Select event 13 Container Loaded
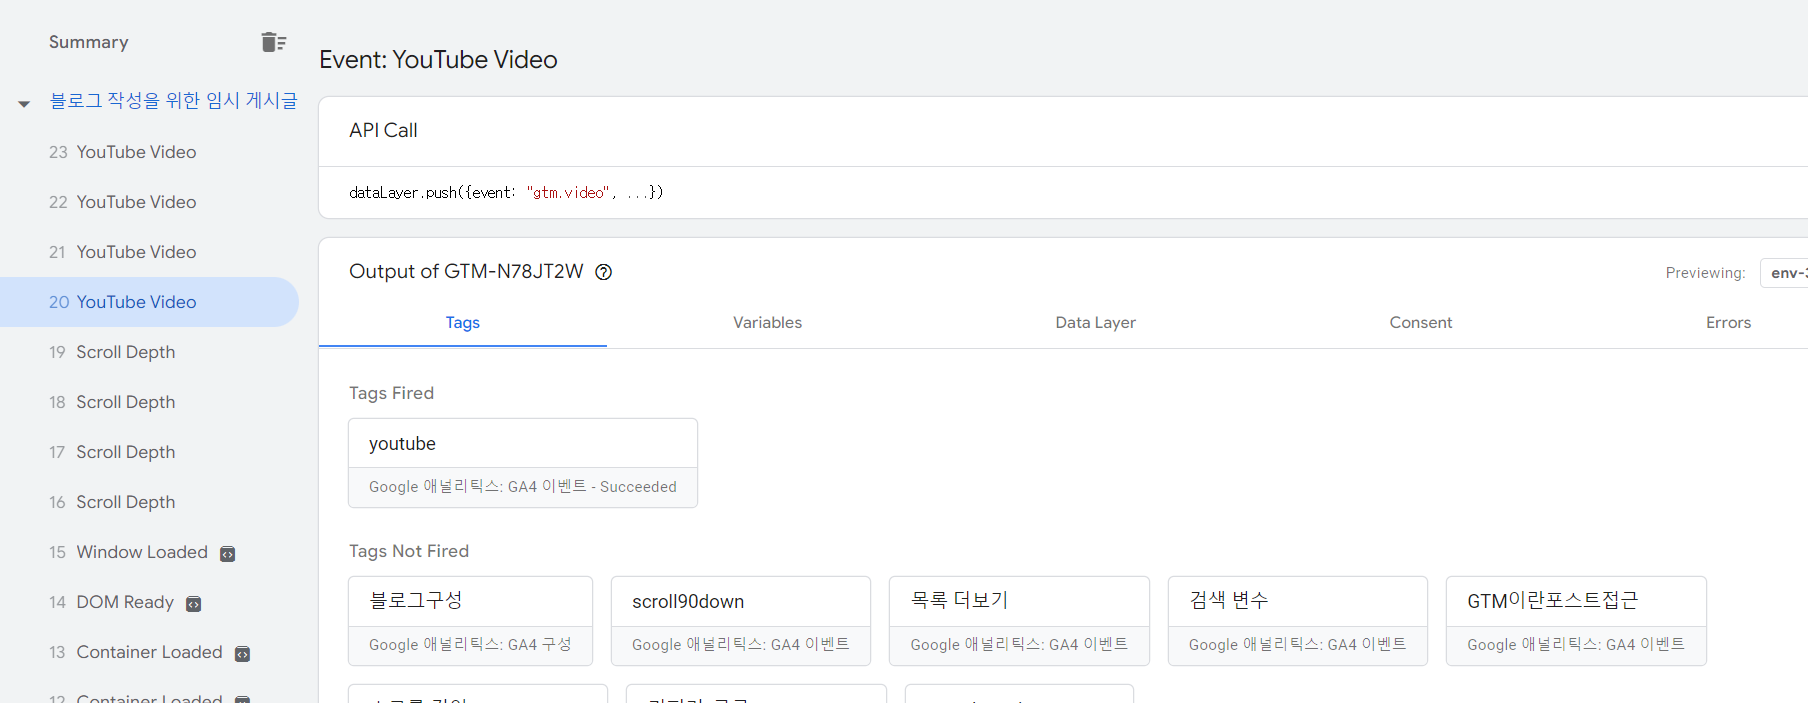This screenshot has height=703, width=1808. [x=149, y=652]
